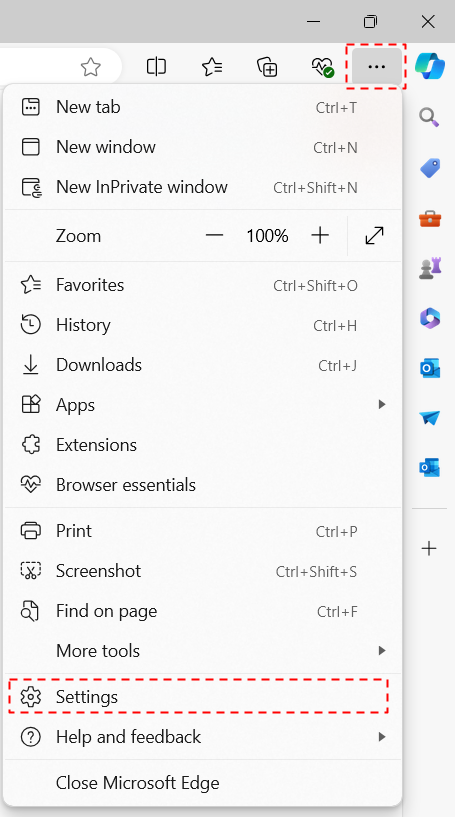Expand the More tools submenu

coord(203,651)
